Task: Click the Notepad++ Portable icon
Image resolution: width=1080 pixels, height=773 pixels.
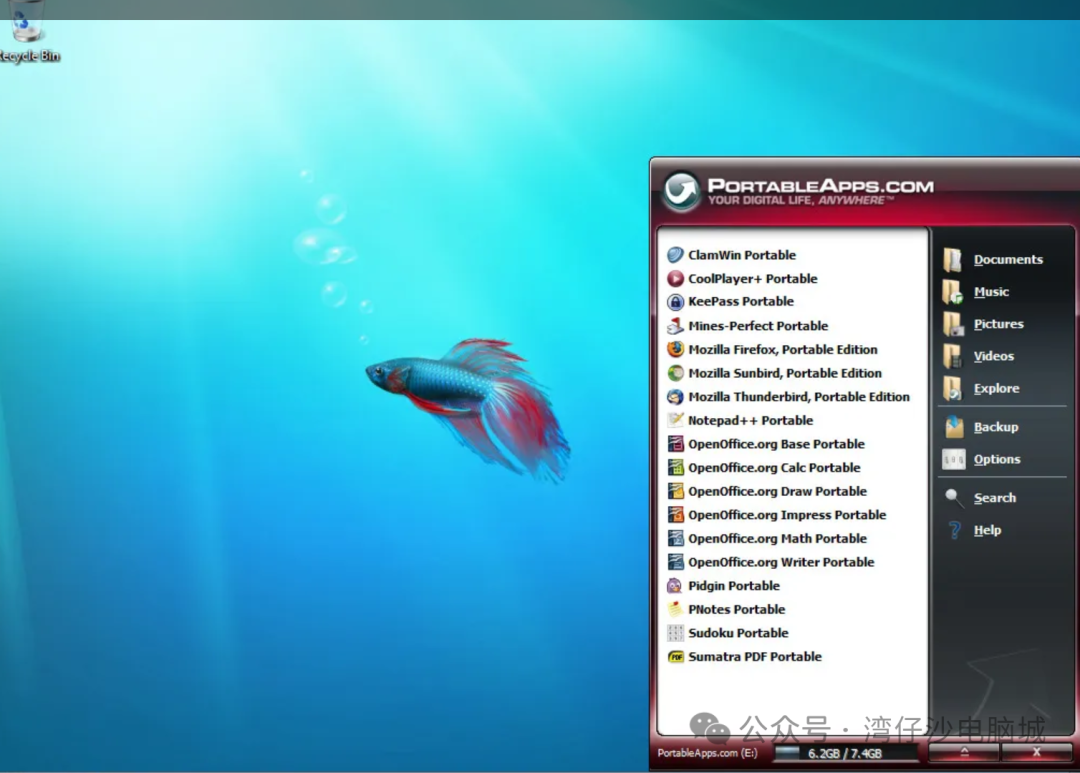Action: (x=675, y=420)
